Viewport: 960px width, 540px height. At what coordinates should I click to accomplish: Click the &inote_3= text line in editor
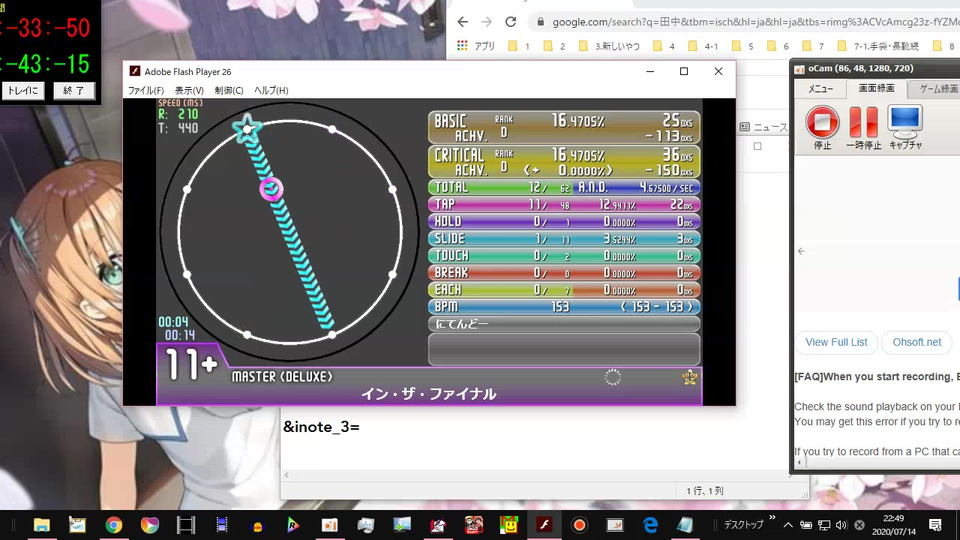[x=321, y=427]
